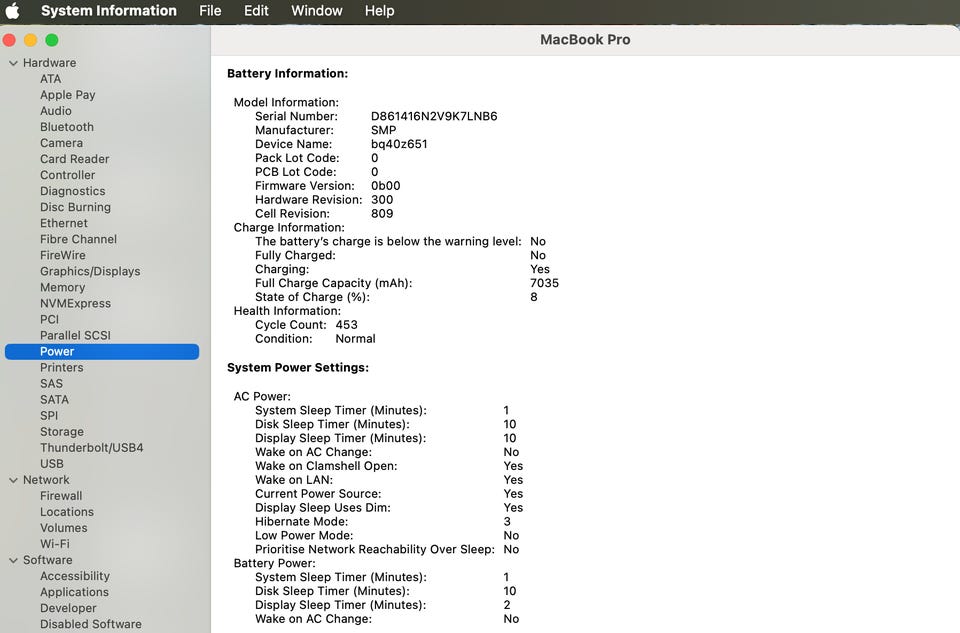The height and width of the screenshot is (633, 960).
Task: Open the Edit menu
Action: click(256, 10)
